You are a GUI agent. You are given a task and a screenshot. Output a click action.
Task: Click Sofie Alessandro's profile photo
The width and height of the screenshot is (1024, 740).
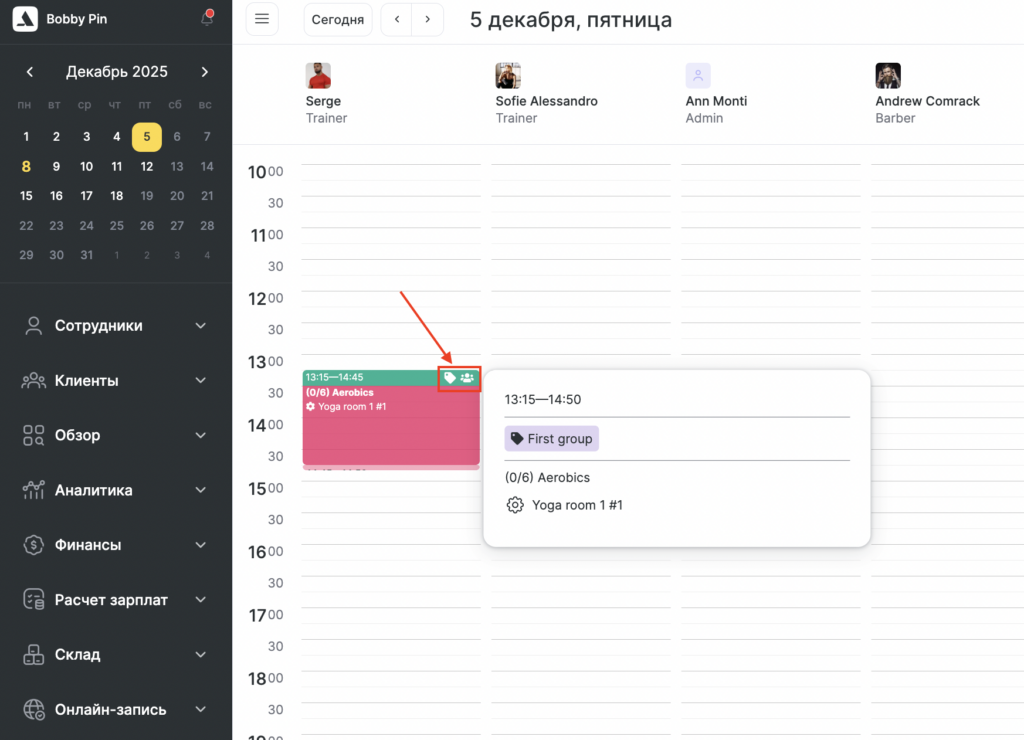(508, 76)
